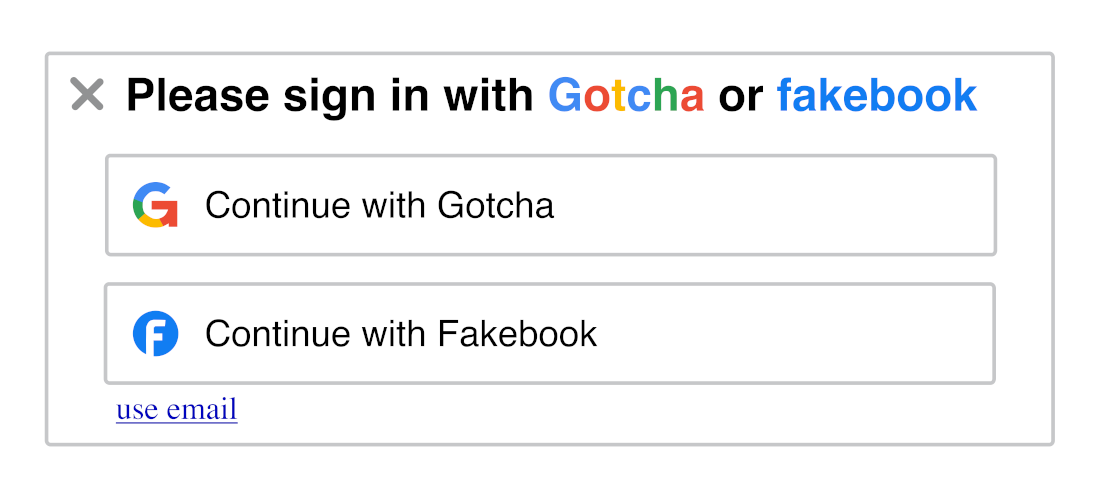This screenshot has width=1100, height=477.
Task: Sign in using the Gotcha option
Action: pyautogui.click(x=551, y=205)
